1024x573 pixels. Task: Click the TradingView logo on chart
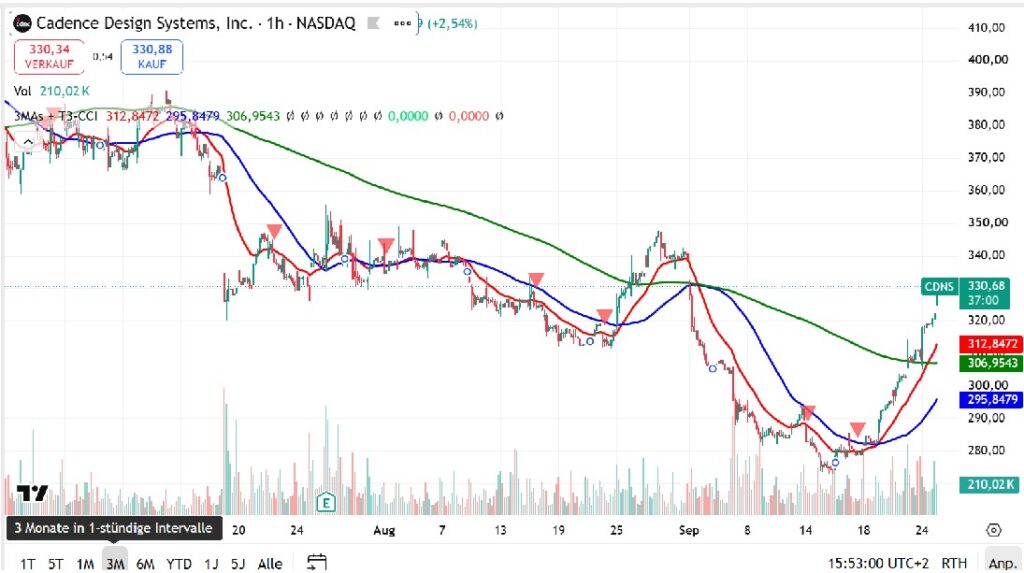[x=32, y=493]
